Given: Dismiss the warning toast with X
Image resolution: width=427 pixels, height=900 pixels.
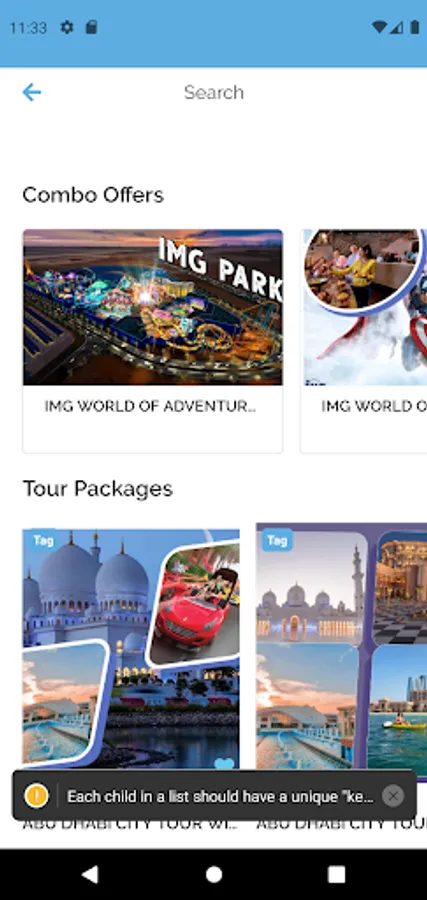Looking at the screenshot, I should tap(393, 796).
